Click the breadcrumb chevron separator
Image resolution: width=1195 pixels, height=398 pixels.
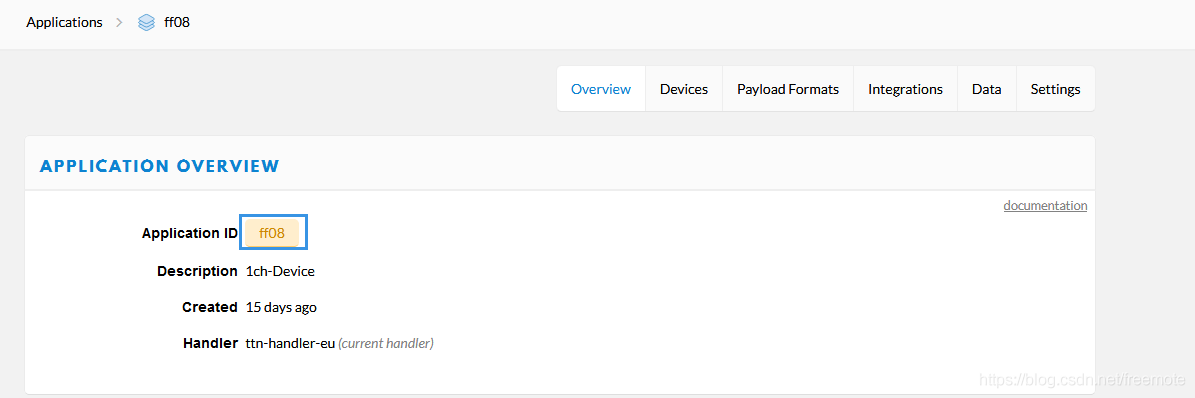119,23
